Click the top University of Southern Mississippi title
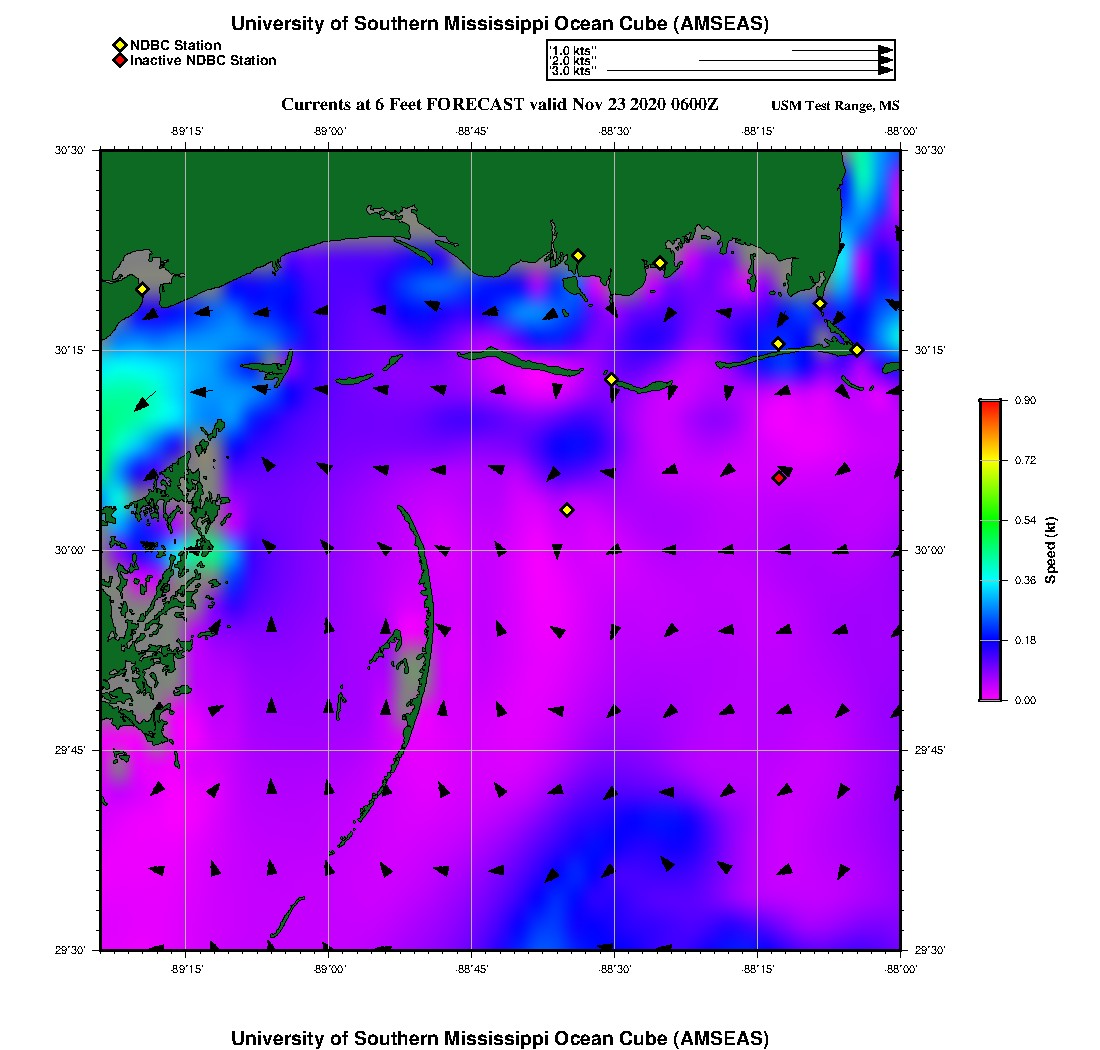Image resolution: width=1100 pixels, height=1050 pixels. 500,24
